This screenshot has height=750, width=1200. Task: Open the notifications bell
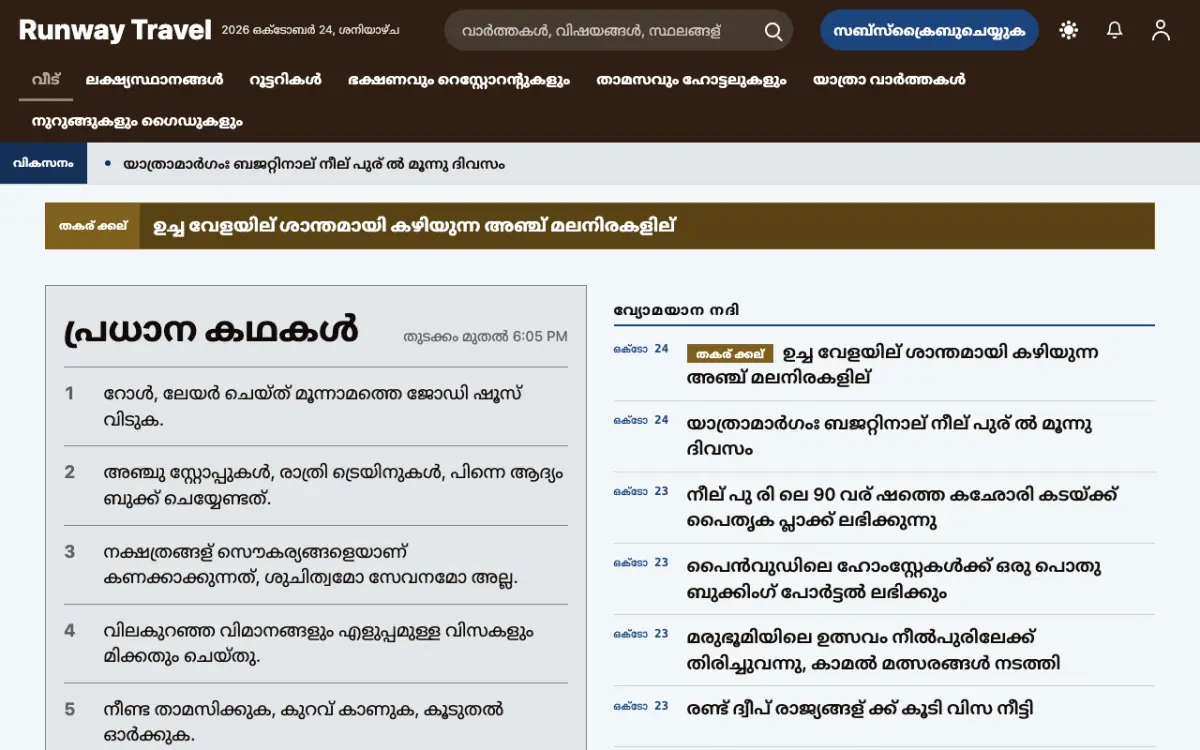pyautogui.click(x=1115, y=30)
